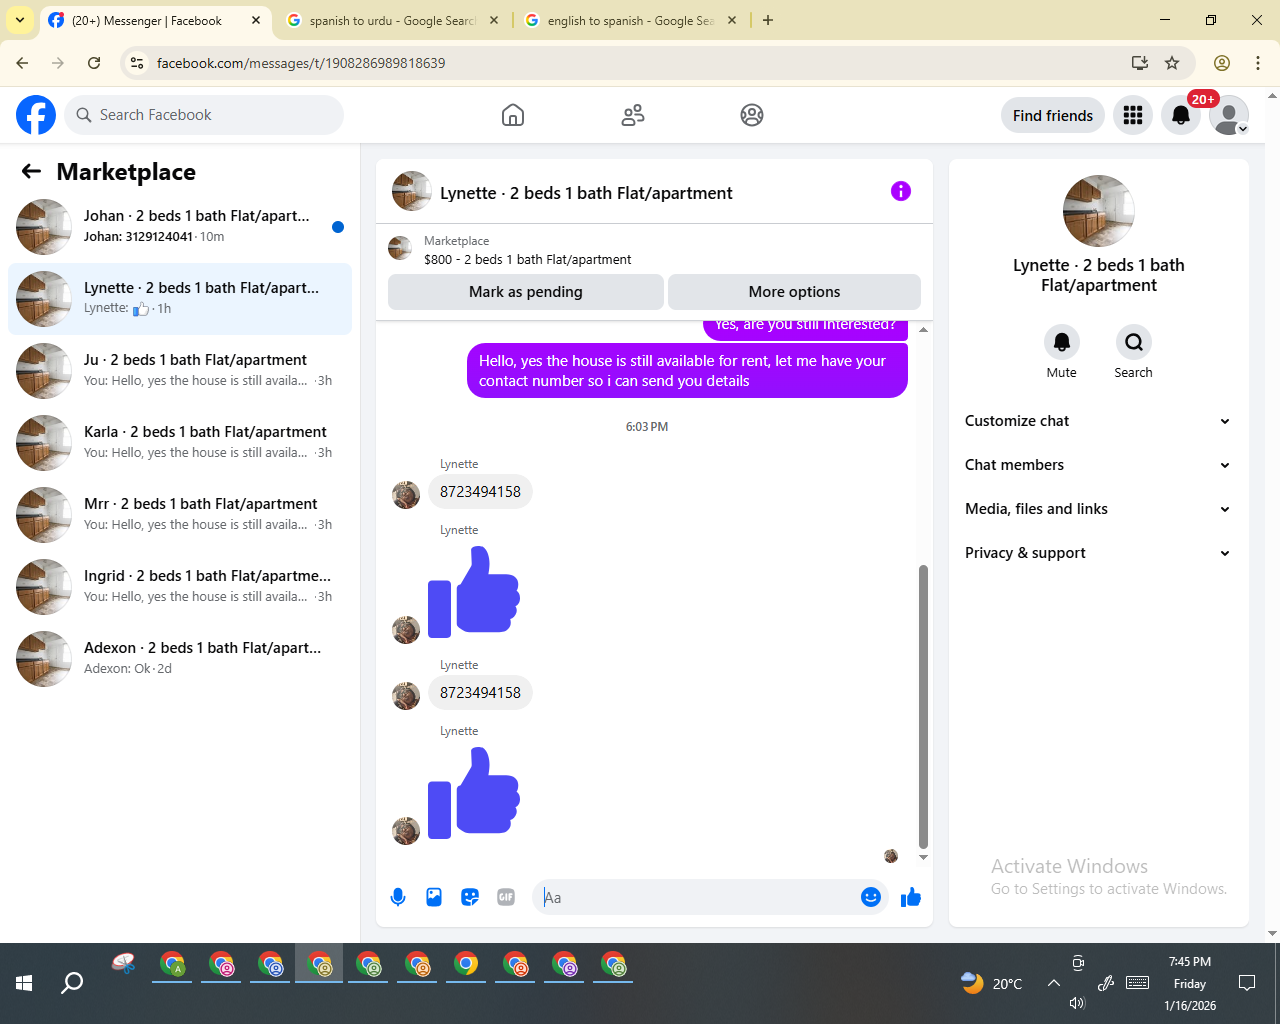Record a voice clip with the microphone icon

coord(398,897)
